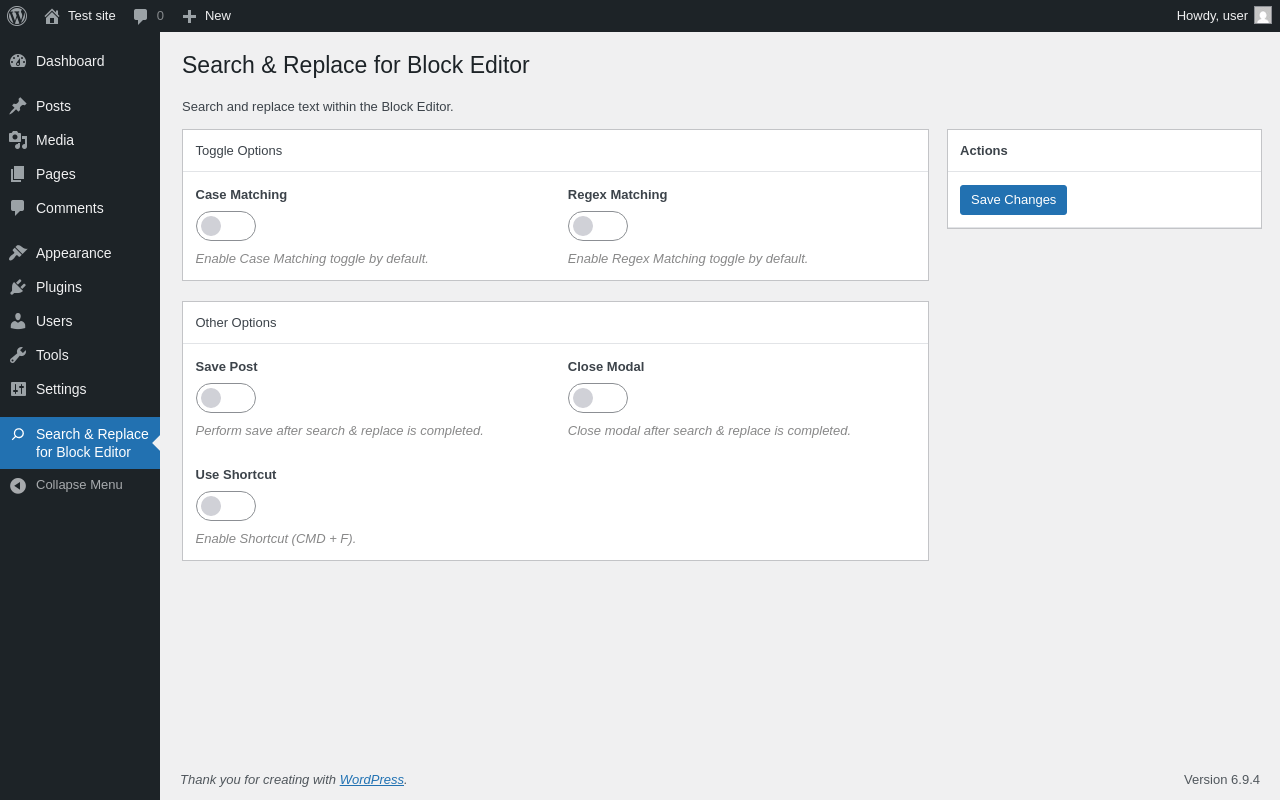This screenshot has height=800, width=1280.
Task: Open the Posts menu item
Action: coord(80,106)
